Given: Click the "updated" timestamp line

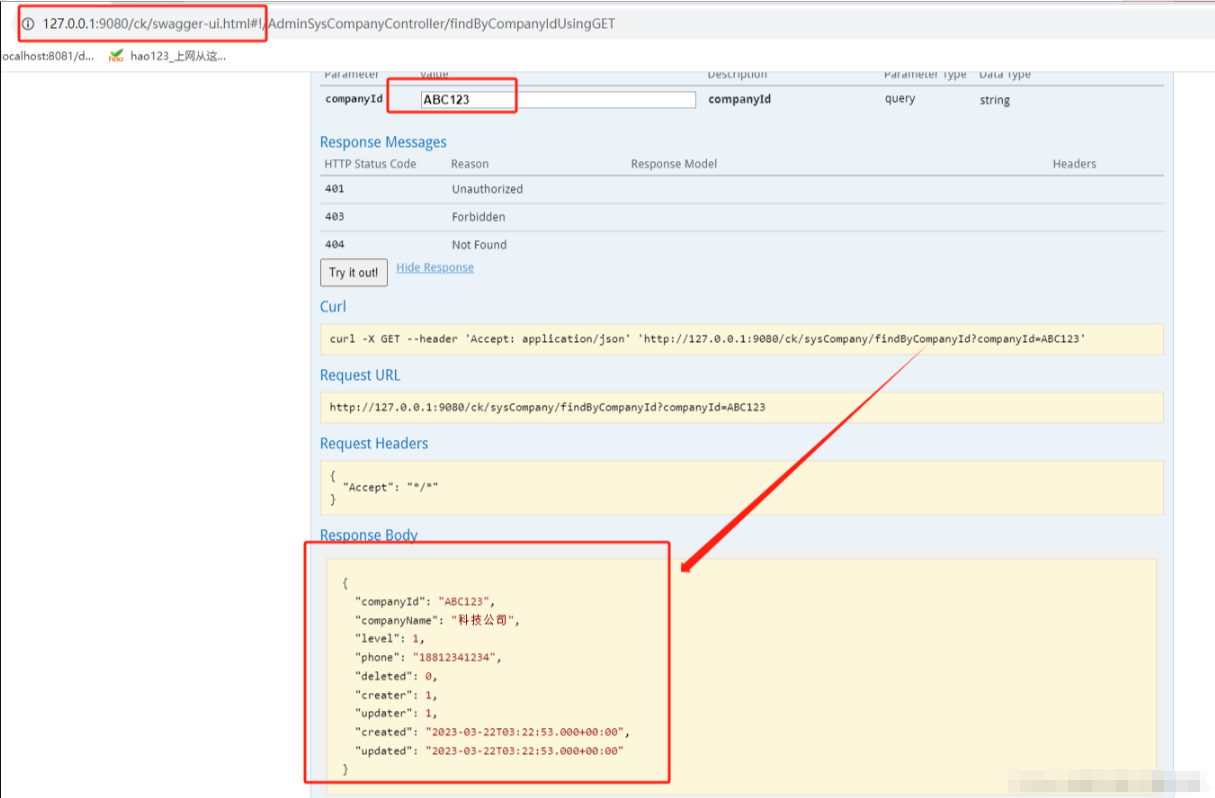Looking at the screenshot, I should tap(490, 751).
